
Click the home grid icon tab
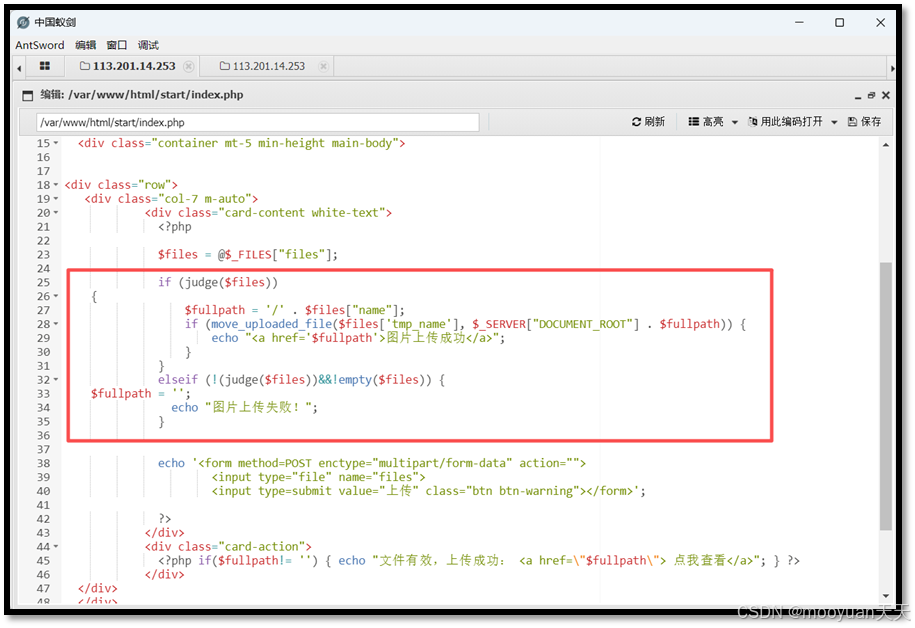[x=44, y=66]
